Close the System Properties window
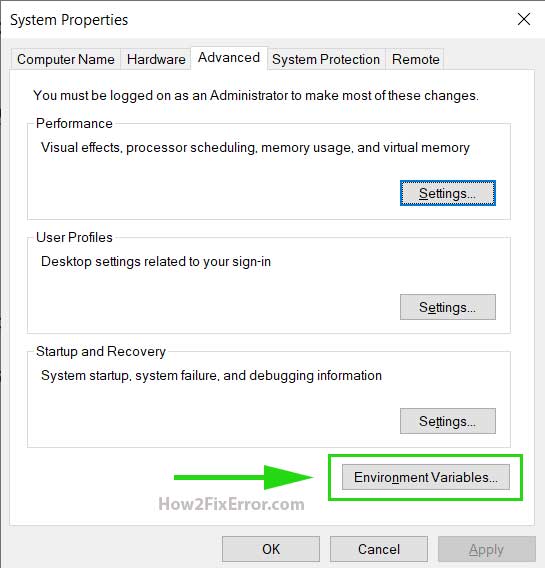 524,19
